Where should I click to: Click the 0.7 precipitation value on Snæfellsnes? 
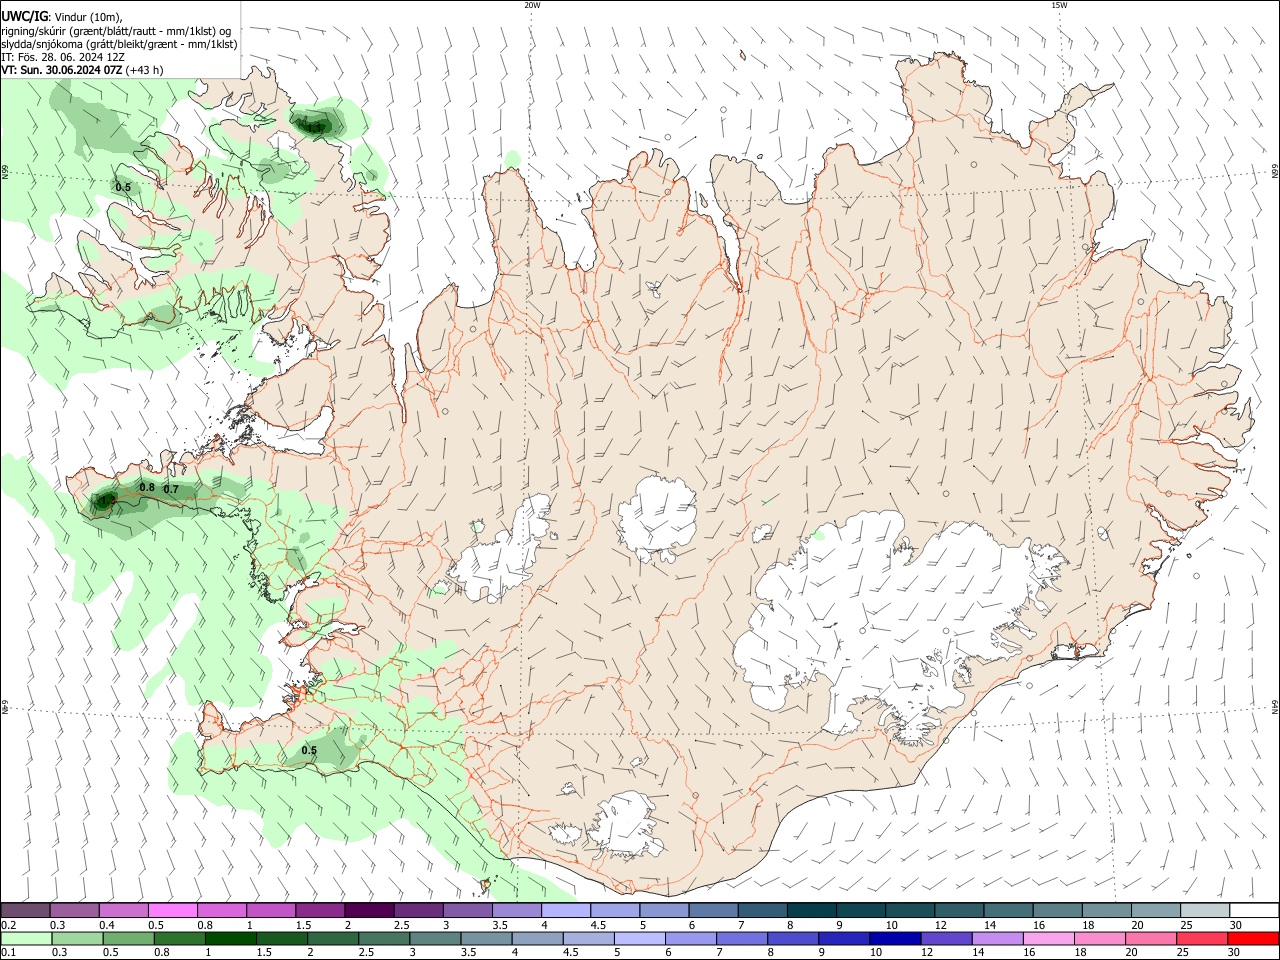click(x=171, y=489)
